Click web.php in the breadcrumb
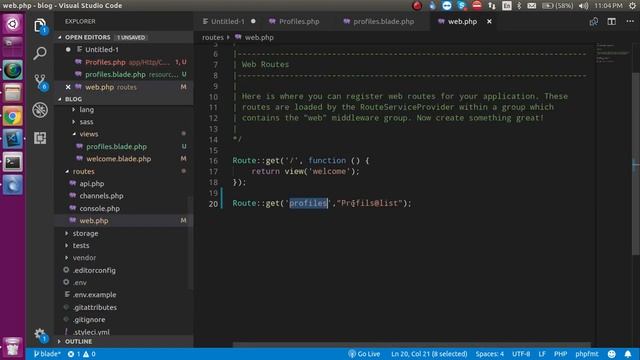 point(259,38)
